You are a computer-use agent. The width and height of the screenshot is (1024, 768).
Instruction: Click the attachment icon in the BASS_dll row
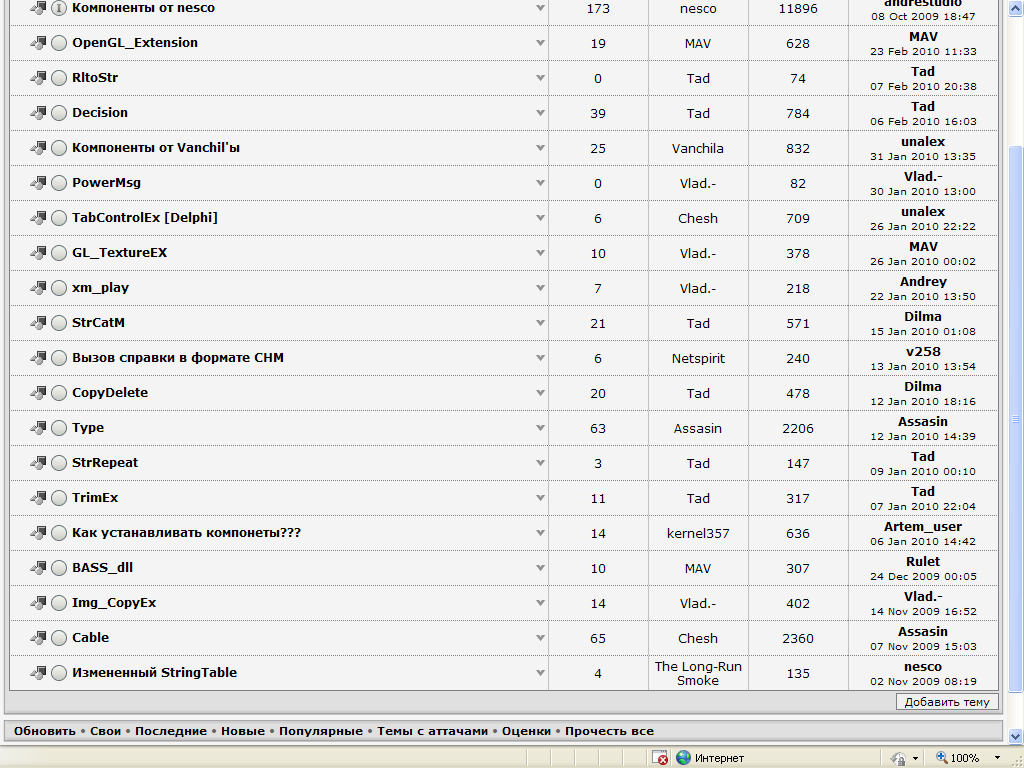[39, 568]
